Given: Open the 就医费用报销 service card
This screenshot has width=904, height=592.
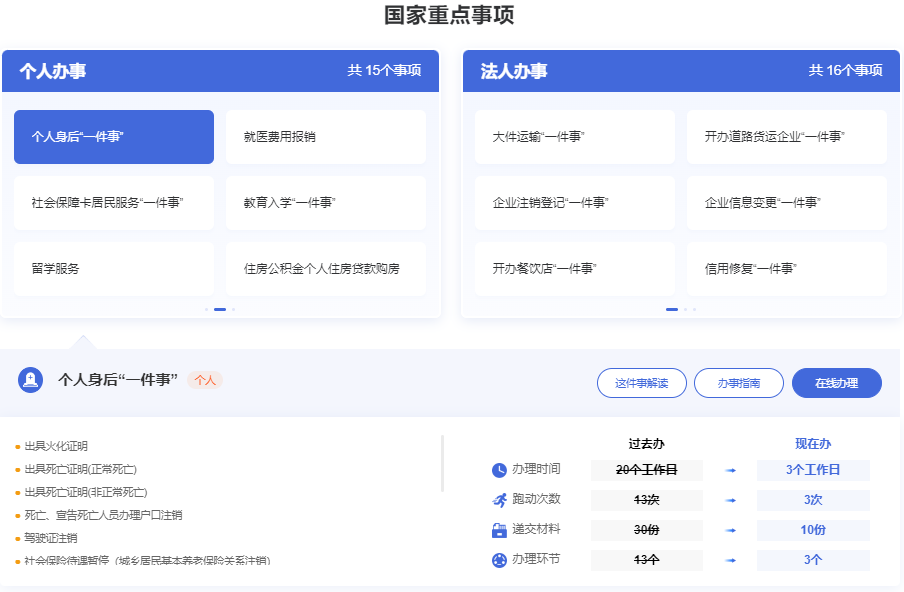Looking at the screenshot, I should (326, 137).
